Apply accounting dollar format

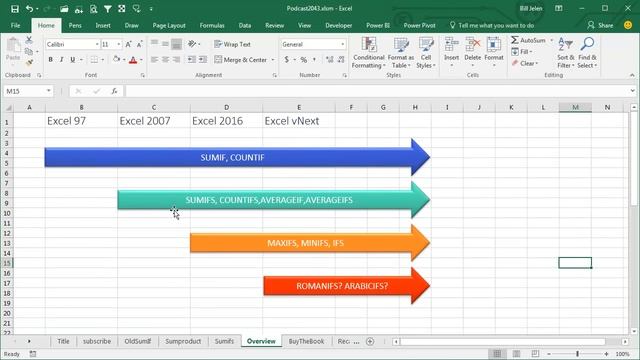click(x=287, y=60)
